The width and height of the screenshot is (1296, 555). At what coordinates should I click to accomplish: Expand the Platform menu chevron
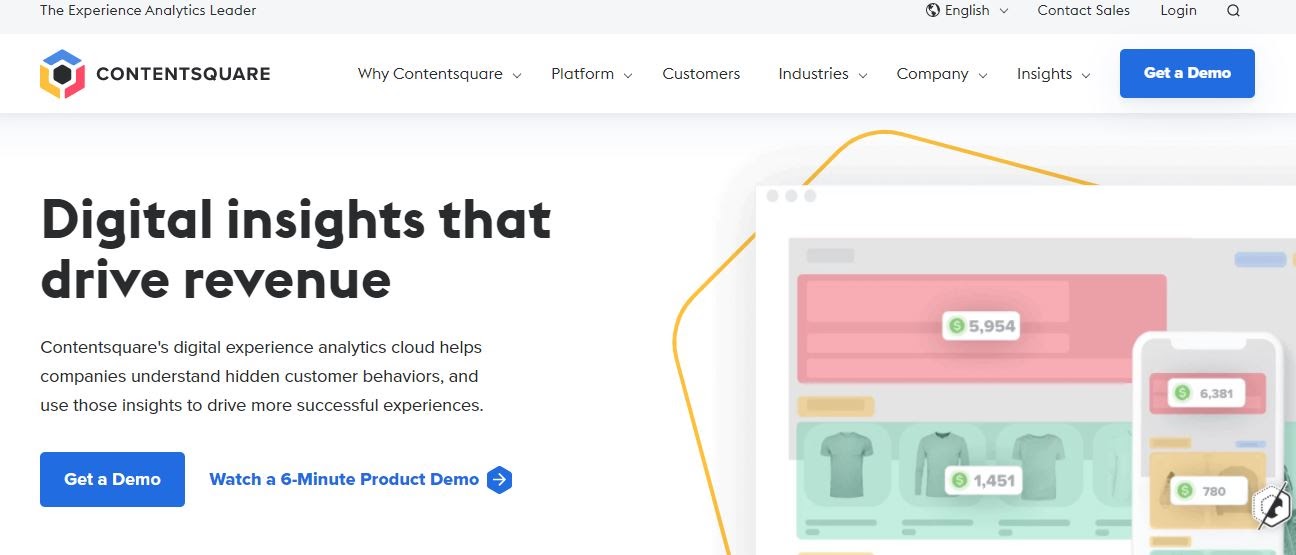tap(628, 75)
